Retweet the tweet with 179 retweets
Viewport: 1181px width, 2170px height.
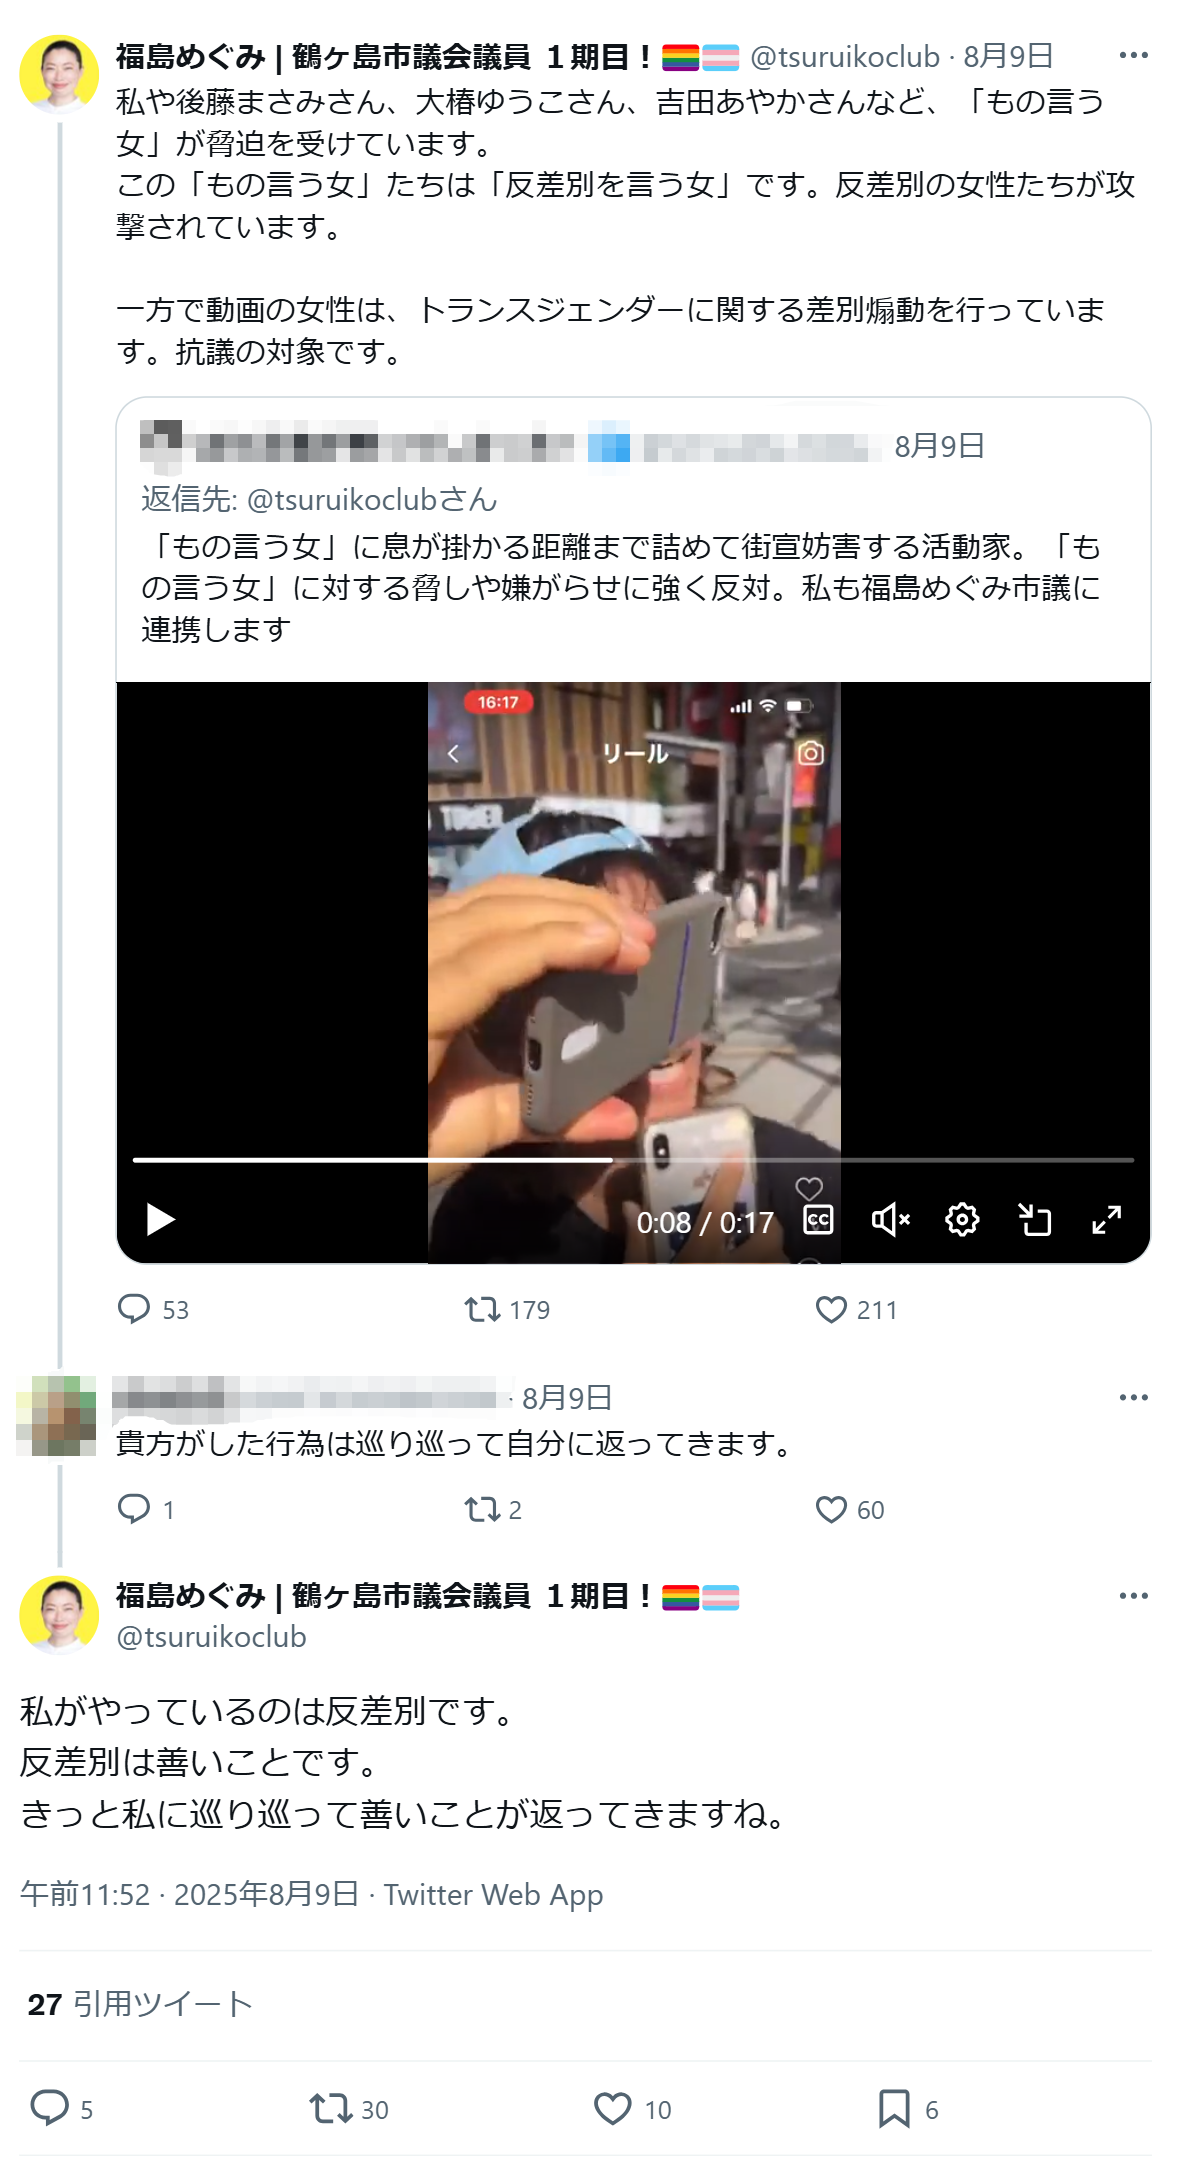point(482,1309)
